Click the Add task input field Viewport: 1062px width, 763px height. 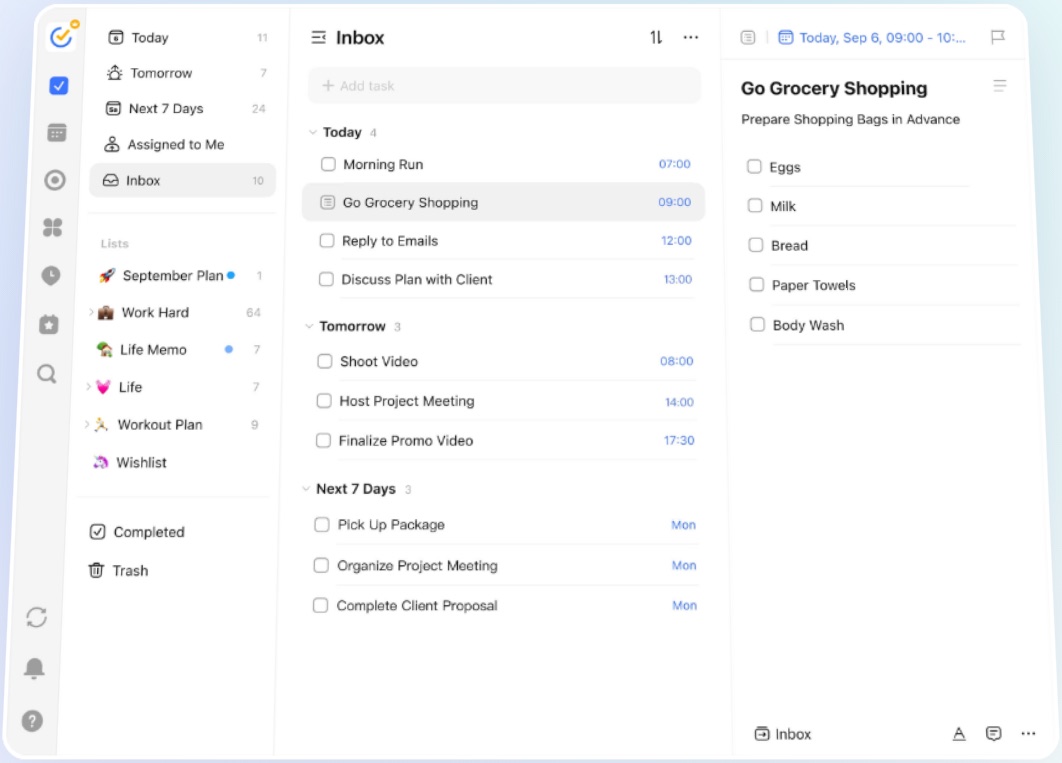tap(505, 85)
